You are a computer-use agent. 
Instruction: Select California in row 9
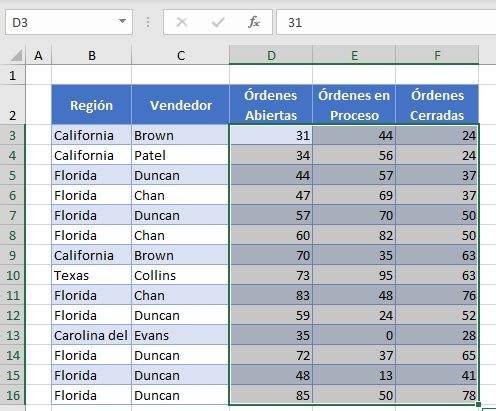tap(92, 255)
